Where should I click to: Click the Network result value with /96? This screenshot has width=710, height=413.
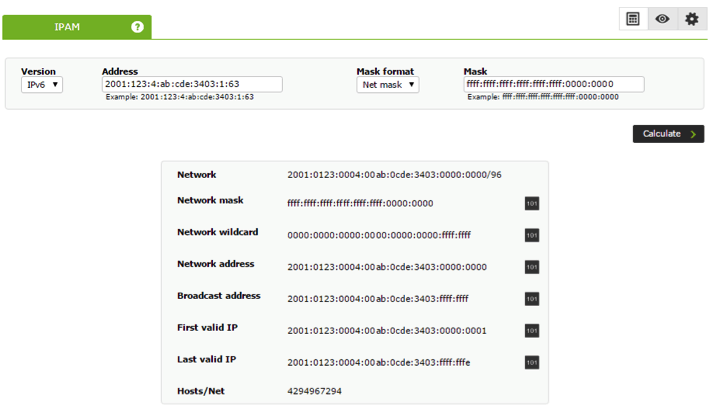coord(394,175)
